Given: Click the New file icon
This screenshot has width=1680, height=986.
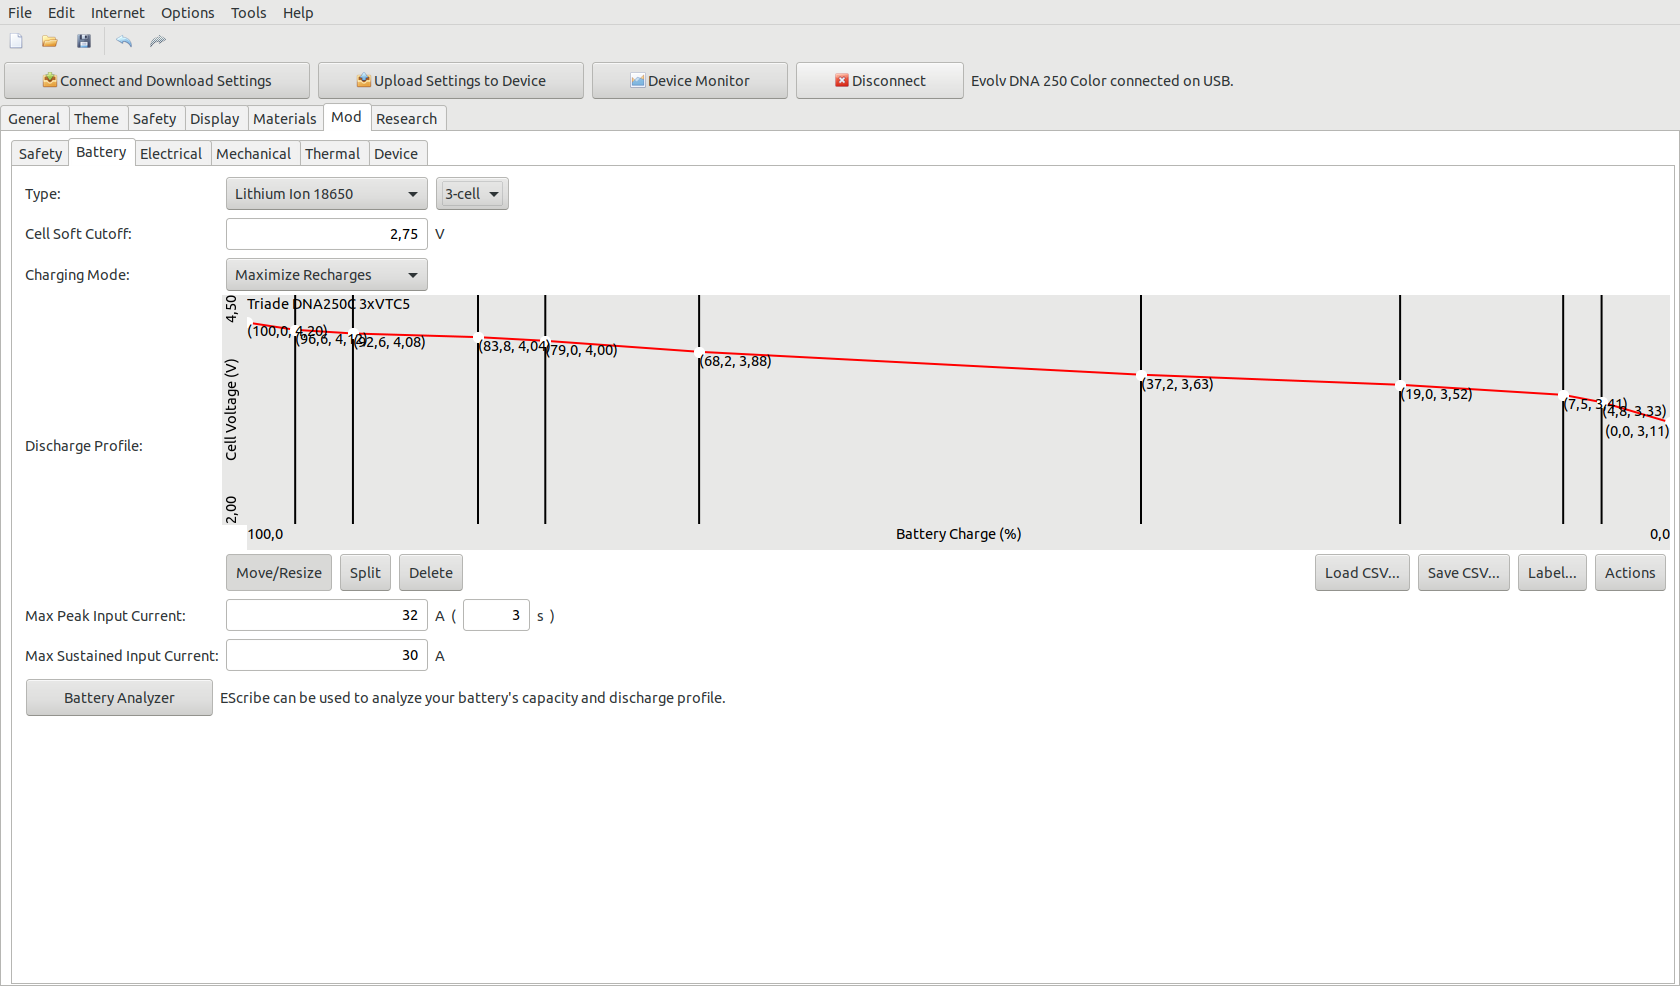Looking at the screenshot, I should coord(16,41).
